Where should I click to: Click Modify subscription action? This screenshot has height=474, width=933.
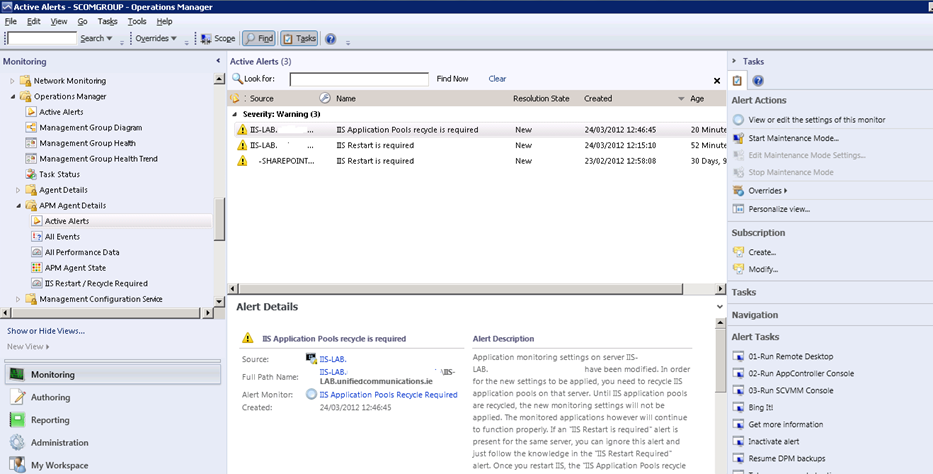(x=763, y=269)
